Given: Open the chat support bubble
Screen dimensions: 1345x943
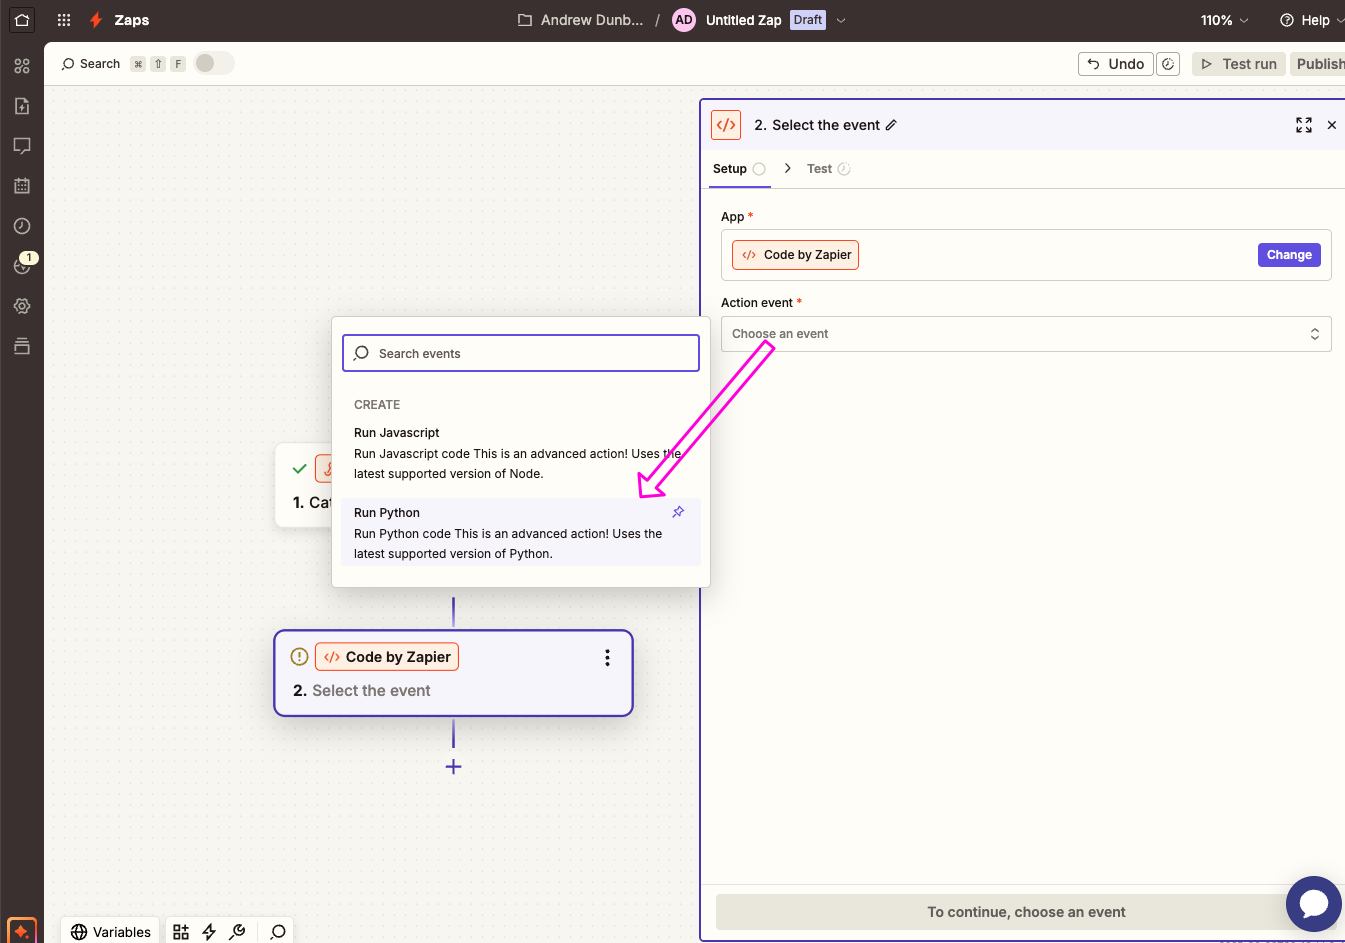Looking at the screenshot, I should point(1313,903).
